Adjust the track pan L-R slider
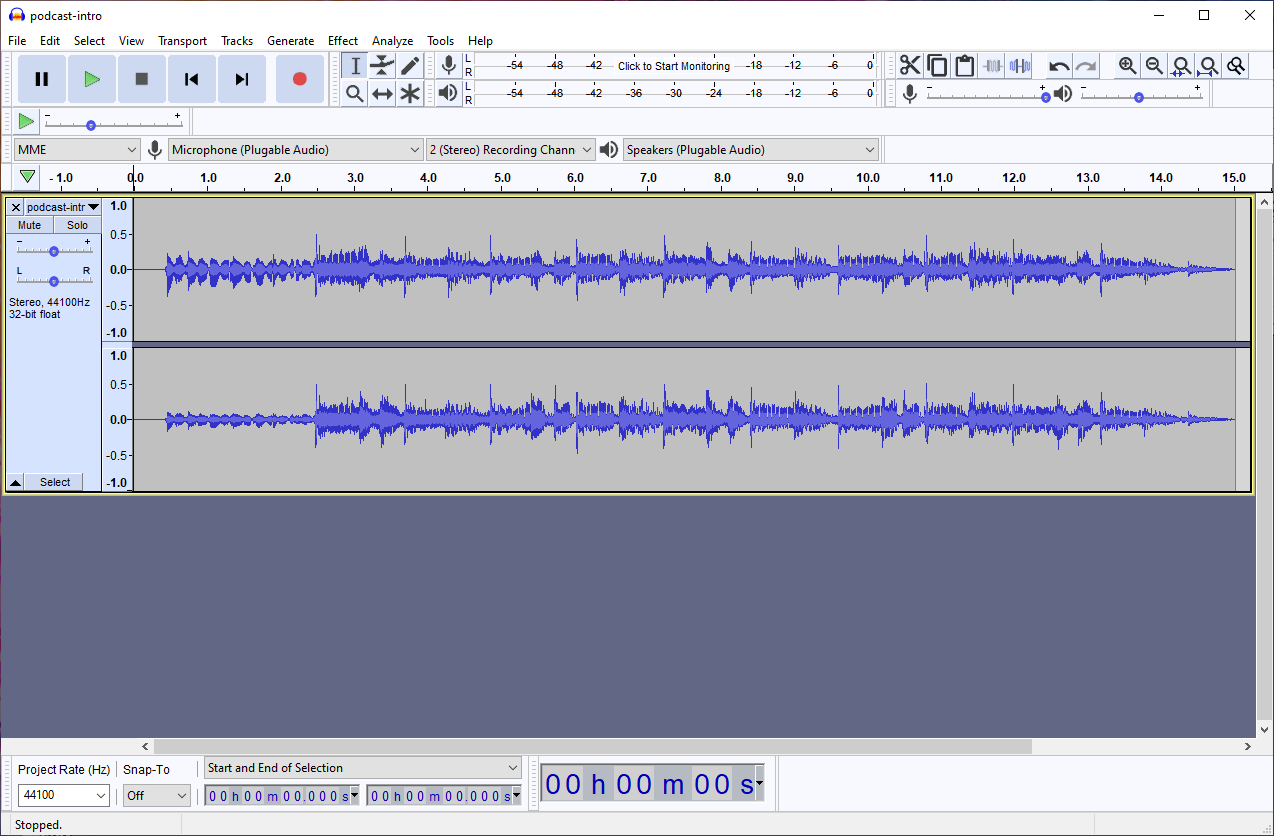 [54, 281]
